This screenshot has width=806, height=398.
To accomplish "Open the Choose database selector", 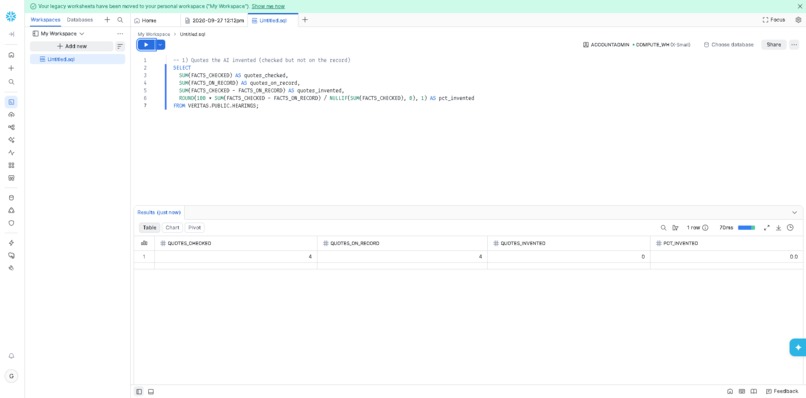I will (728, 45).
